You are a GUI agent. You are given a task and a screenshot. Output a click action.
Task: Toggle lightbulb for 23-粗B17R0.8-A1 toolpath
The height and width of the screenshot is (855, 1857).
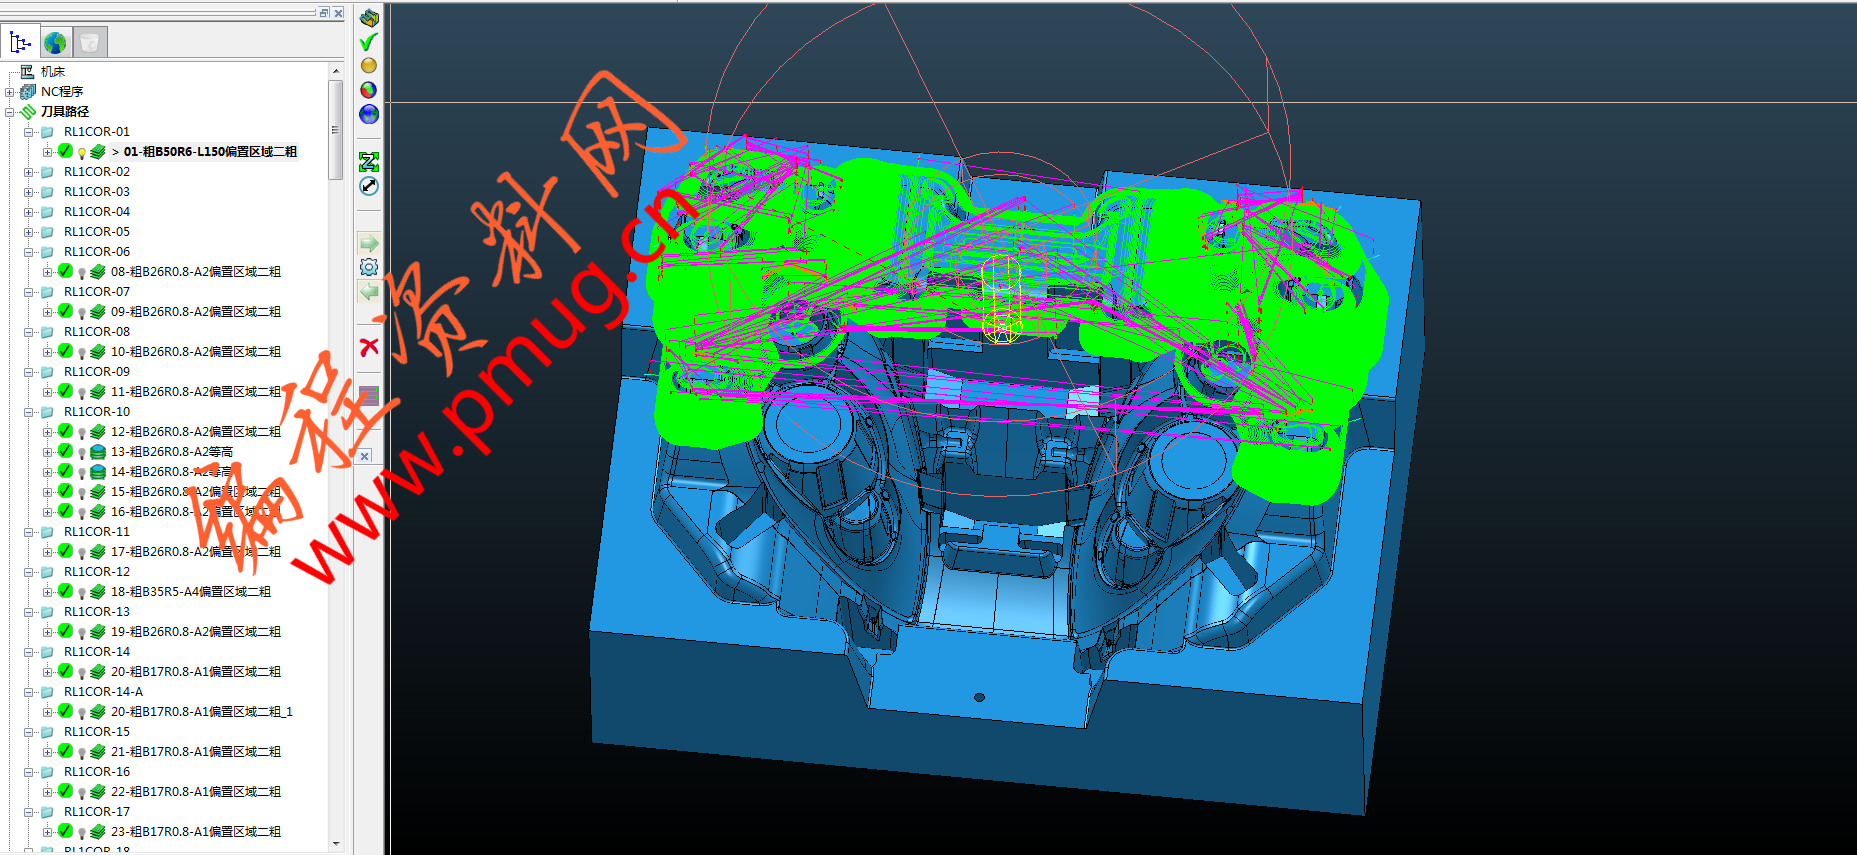point(82,833)
